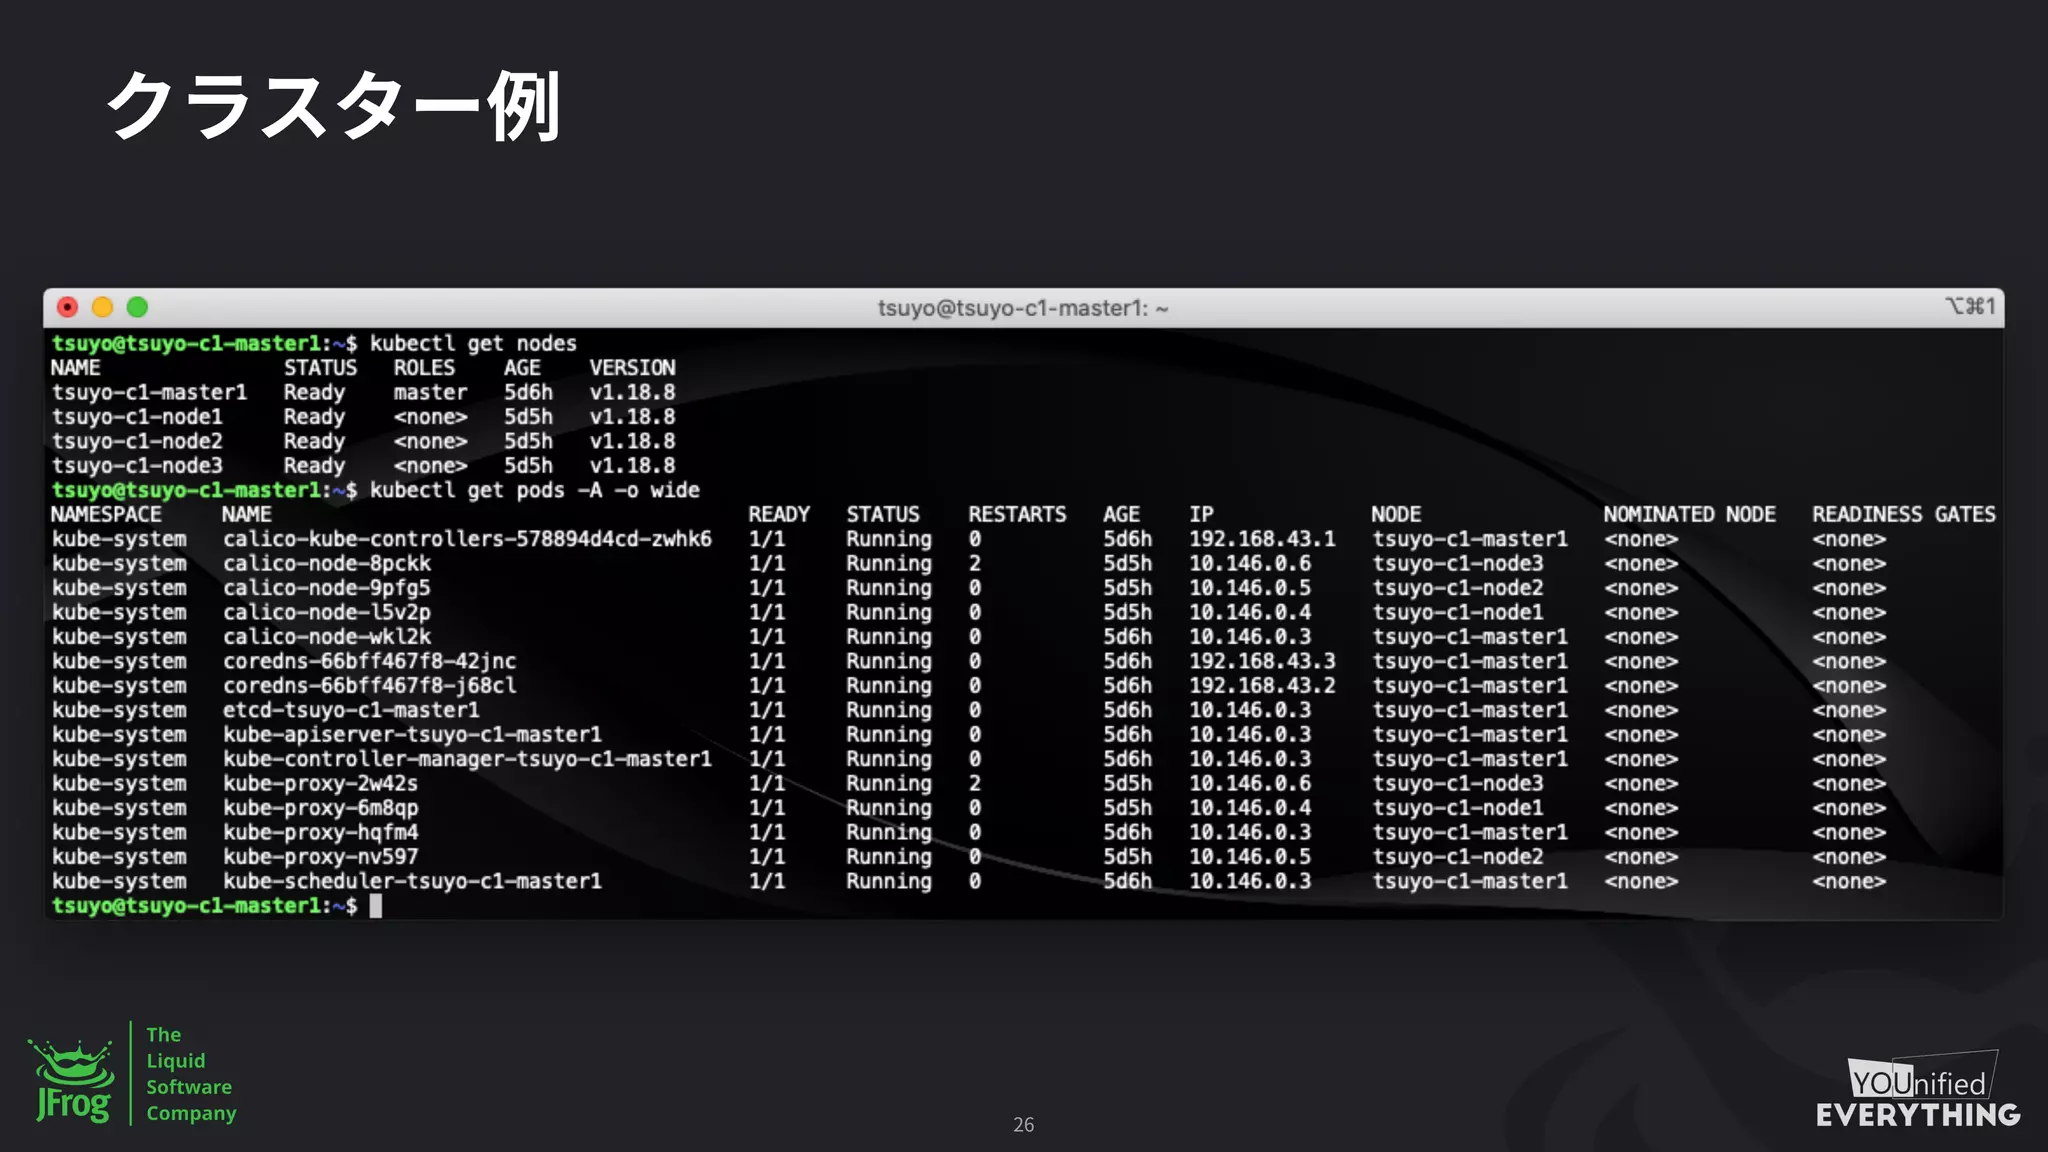Click the kubectl get pods command text
The image size is (2048, 1152).
click(x=534, y=490)
